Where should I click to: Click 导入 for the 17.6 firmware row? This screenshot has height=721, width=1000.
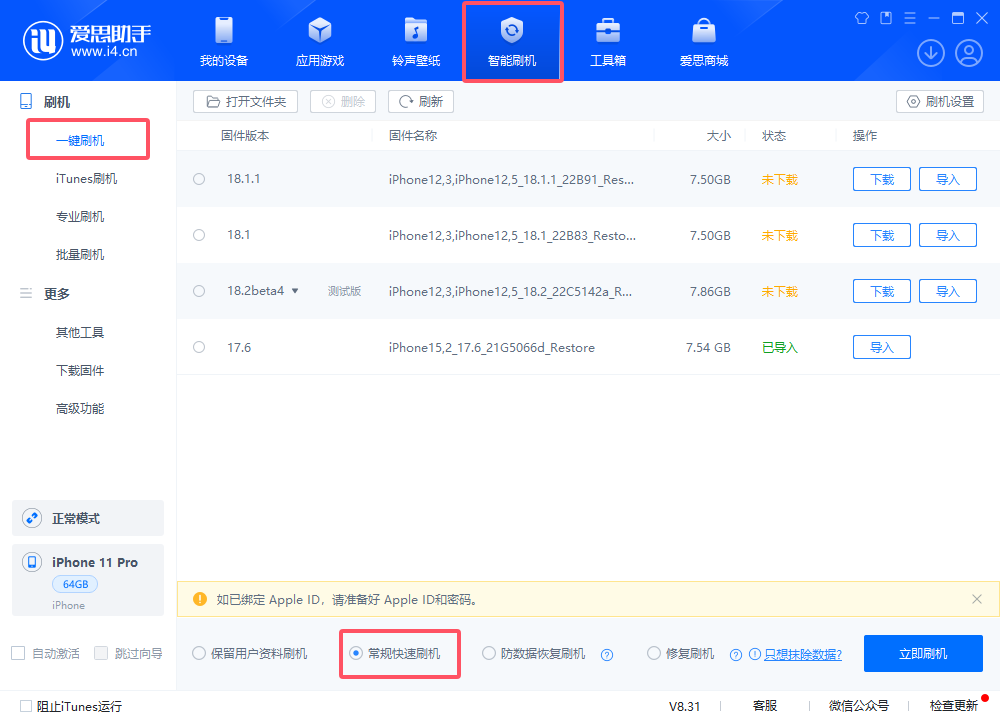coord(881,347)
